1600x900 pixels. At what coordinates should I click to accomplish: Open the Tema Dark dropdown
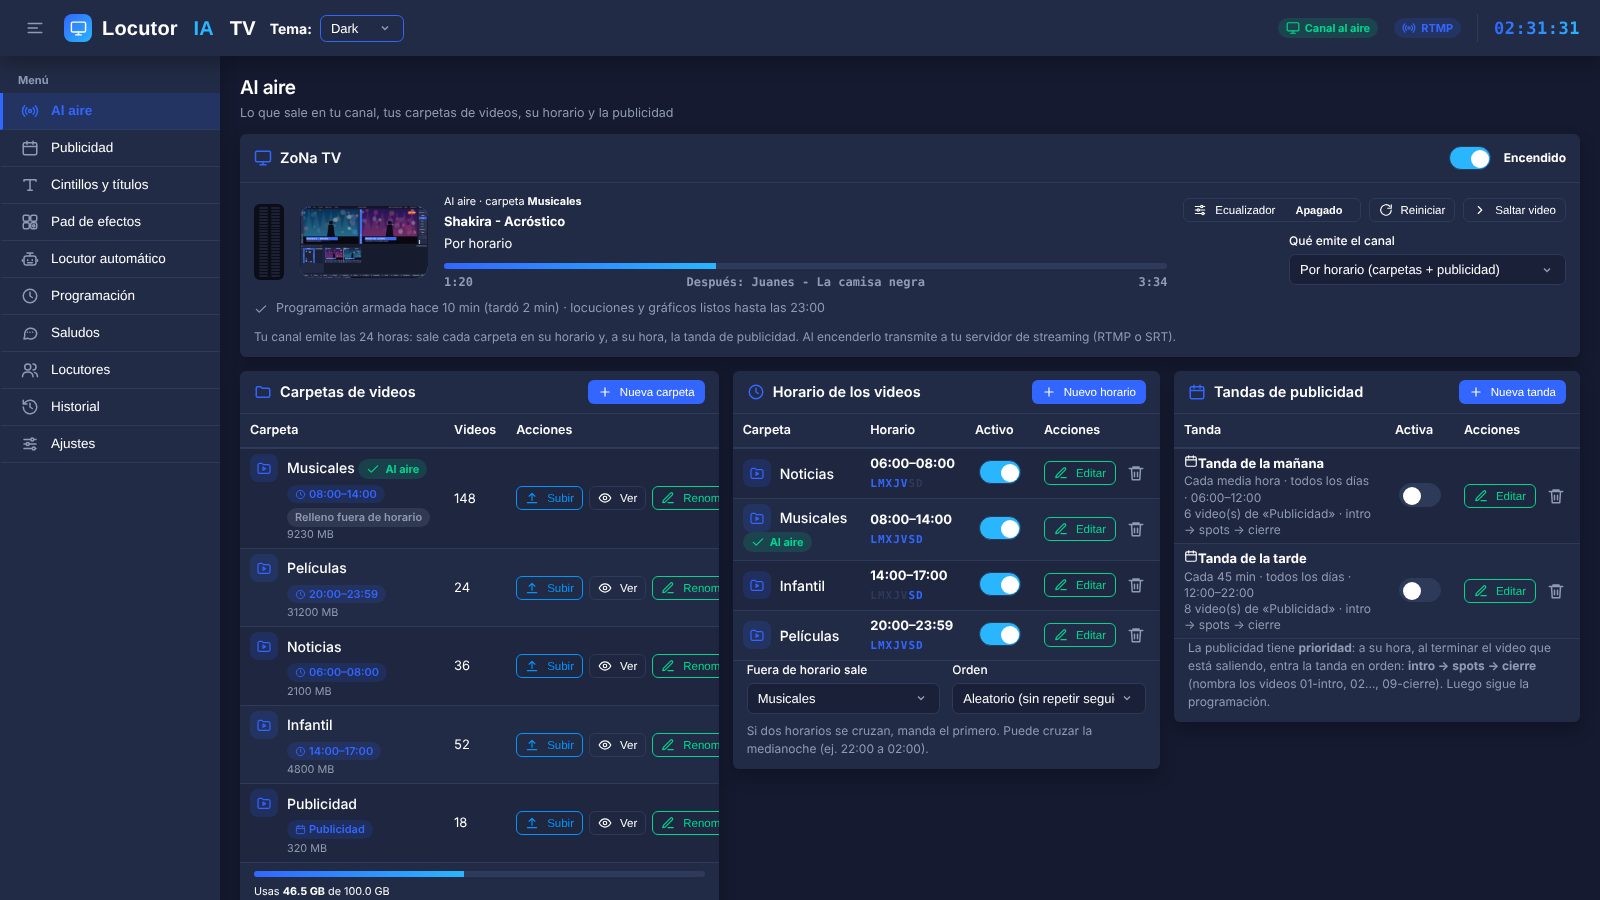tap(362, 29)
